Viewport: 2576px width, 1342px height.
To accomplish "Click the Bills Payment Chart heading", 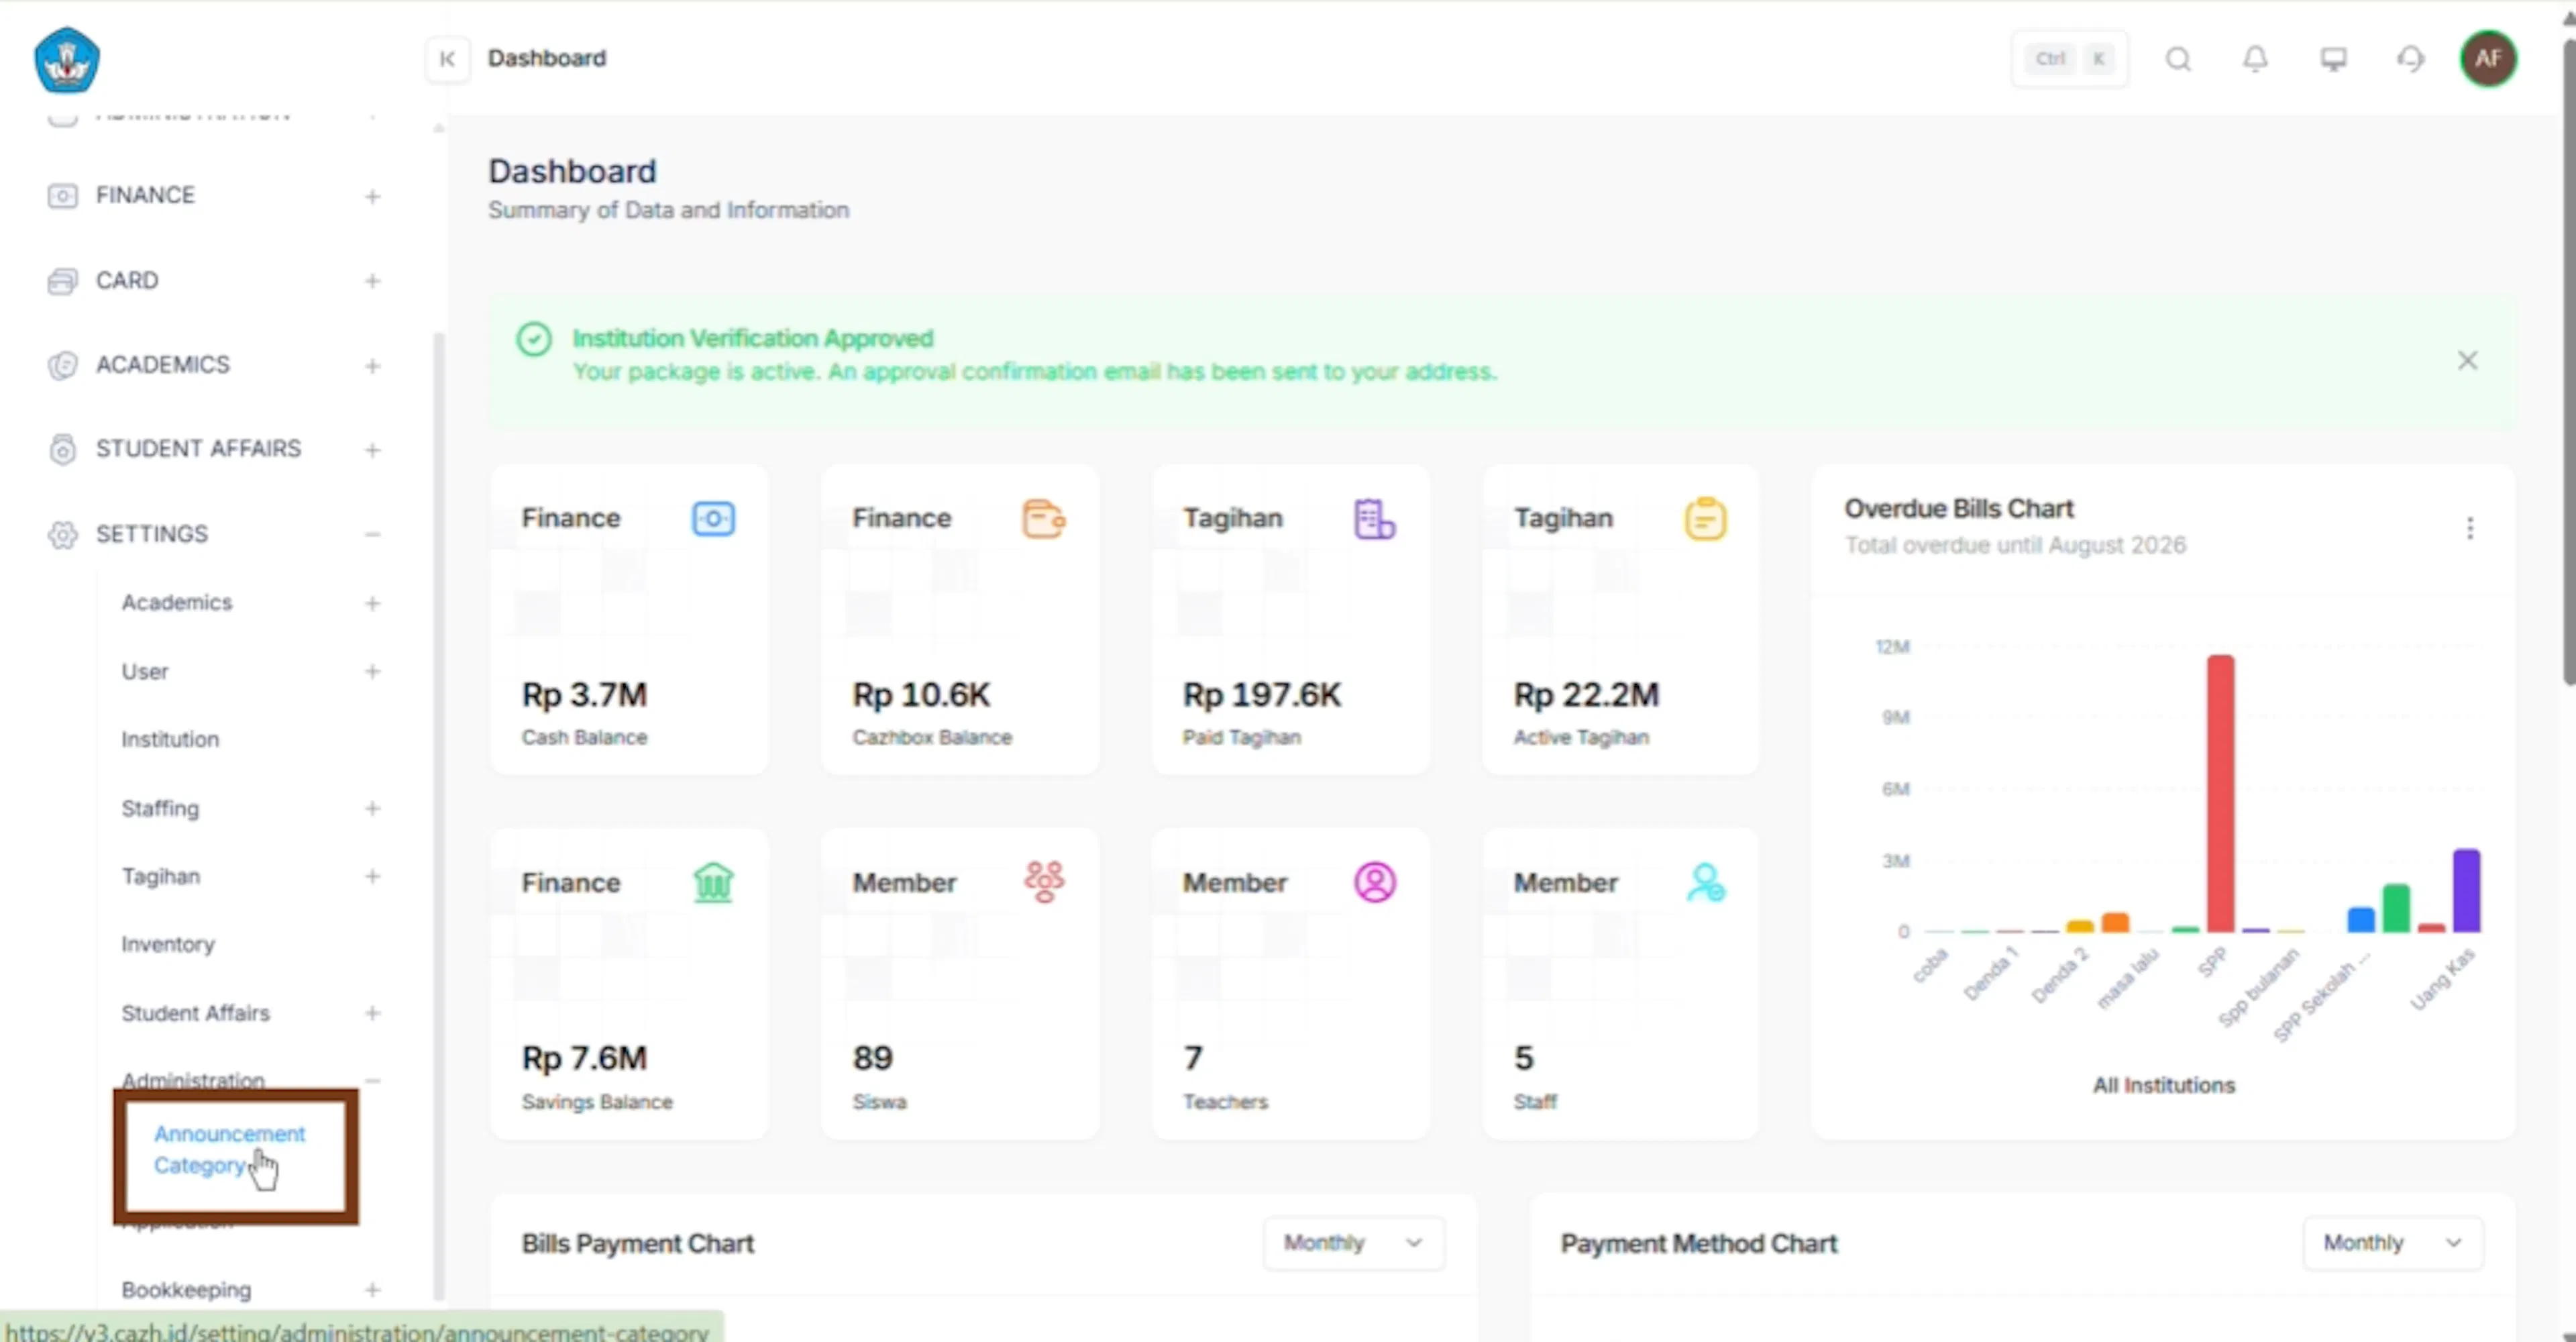I will 638,1243.
